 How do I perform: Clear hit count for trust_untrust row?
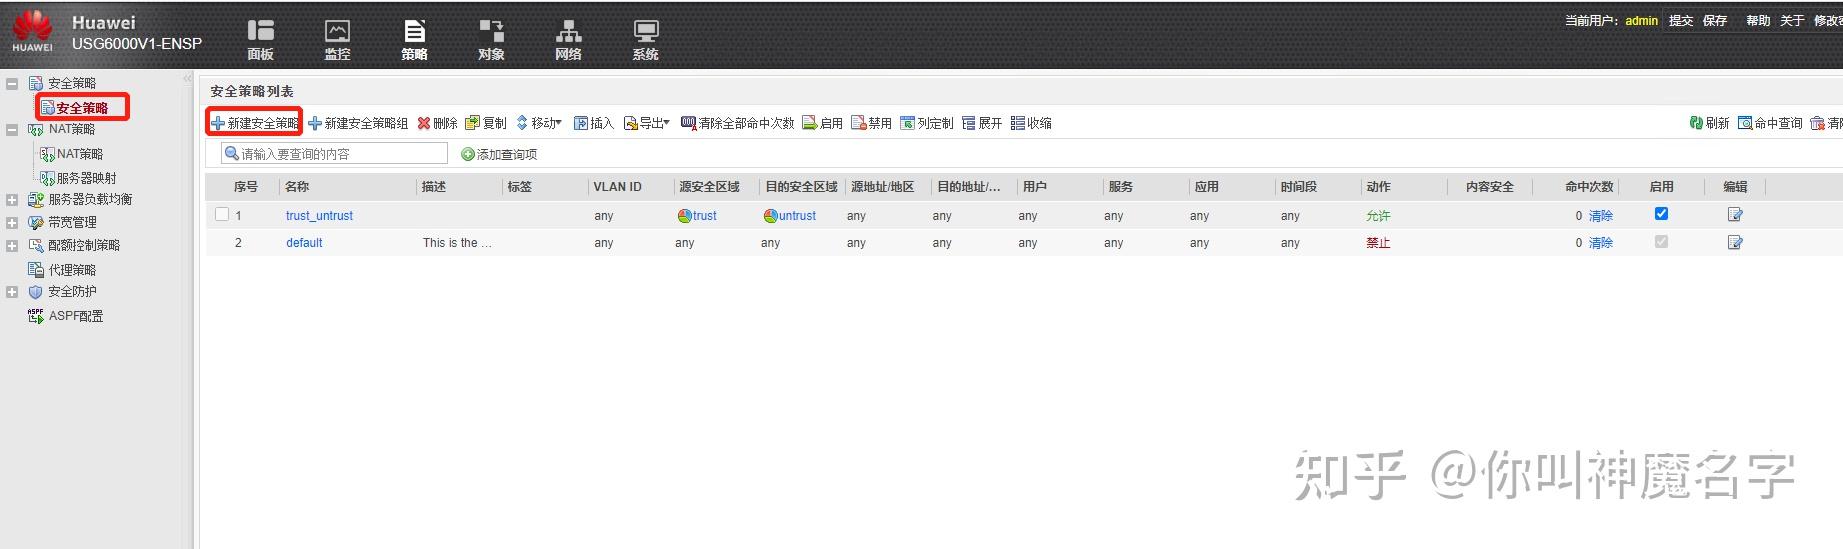(x=1601, y=216)
